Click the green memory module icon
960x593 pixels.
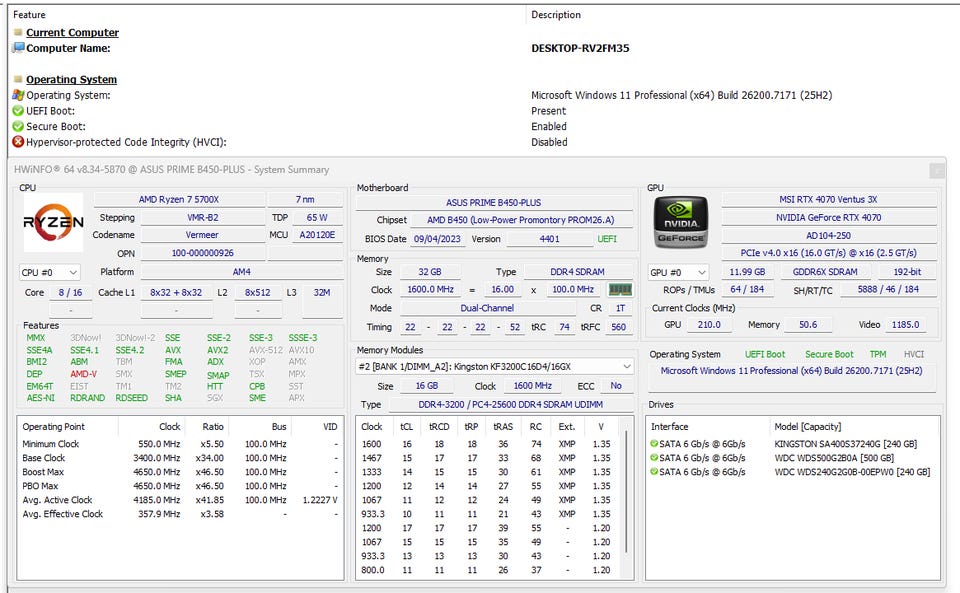(x=620, y=290)
